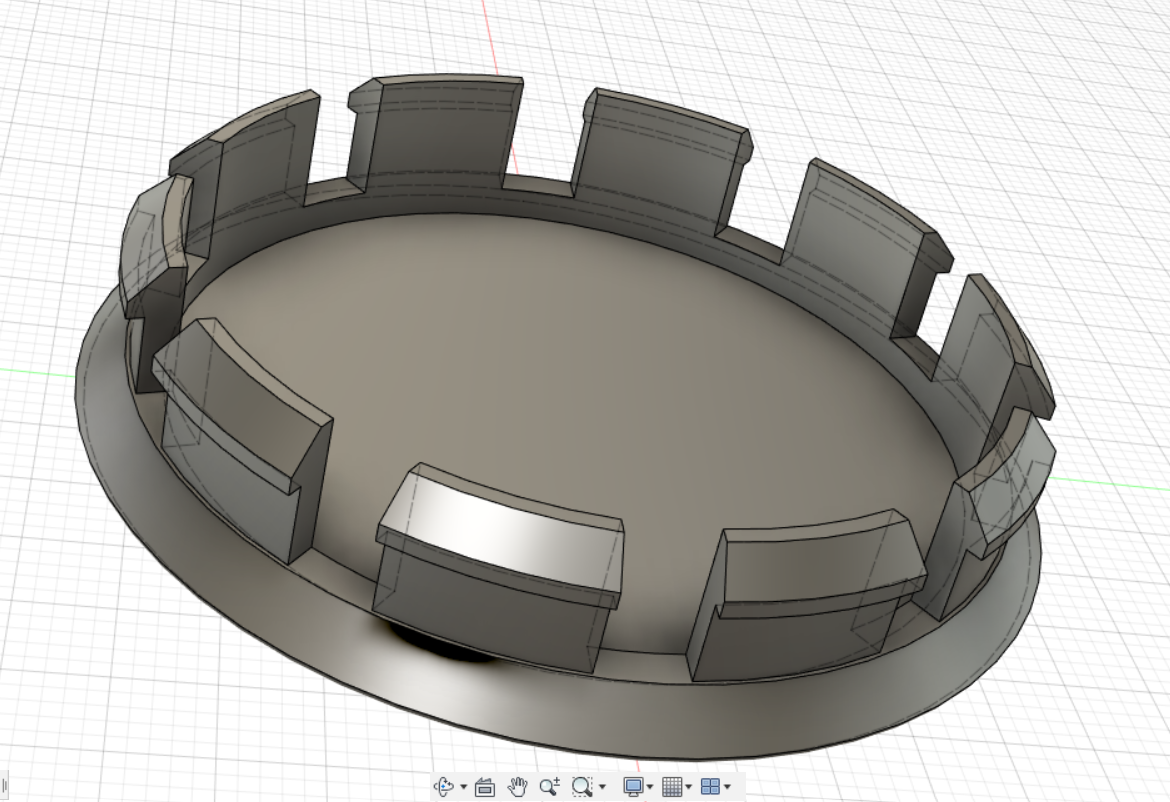This screenshot has width=1170, height=802.
Task: Click the Zoom Window magnifier icon
Action: click(x=582, y=787)
